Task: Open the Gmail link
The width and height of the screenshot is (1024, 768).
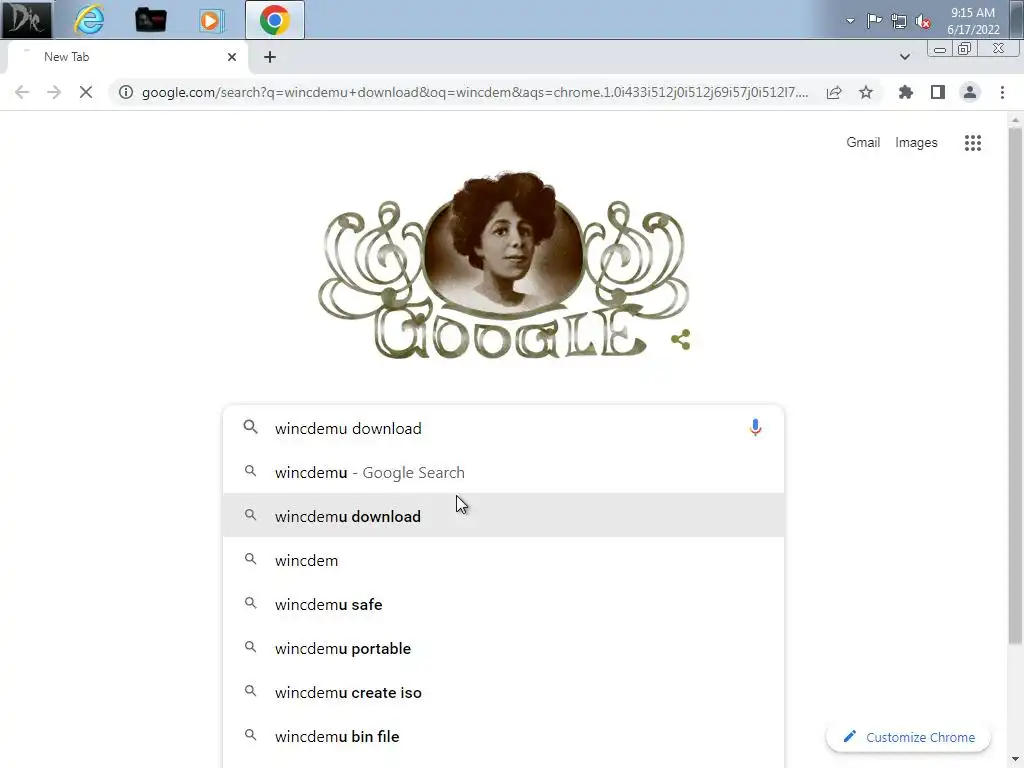Action: click(x=863, y=142)
